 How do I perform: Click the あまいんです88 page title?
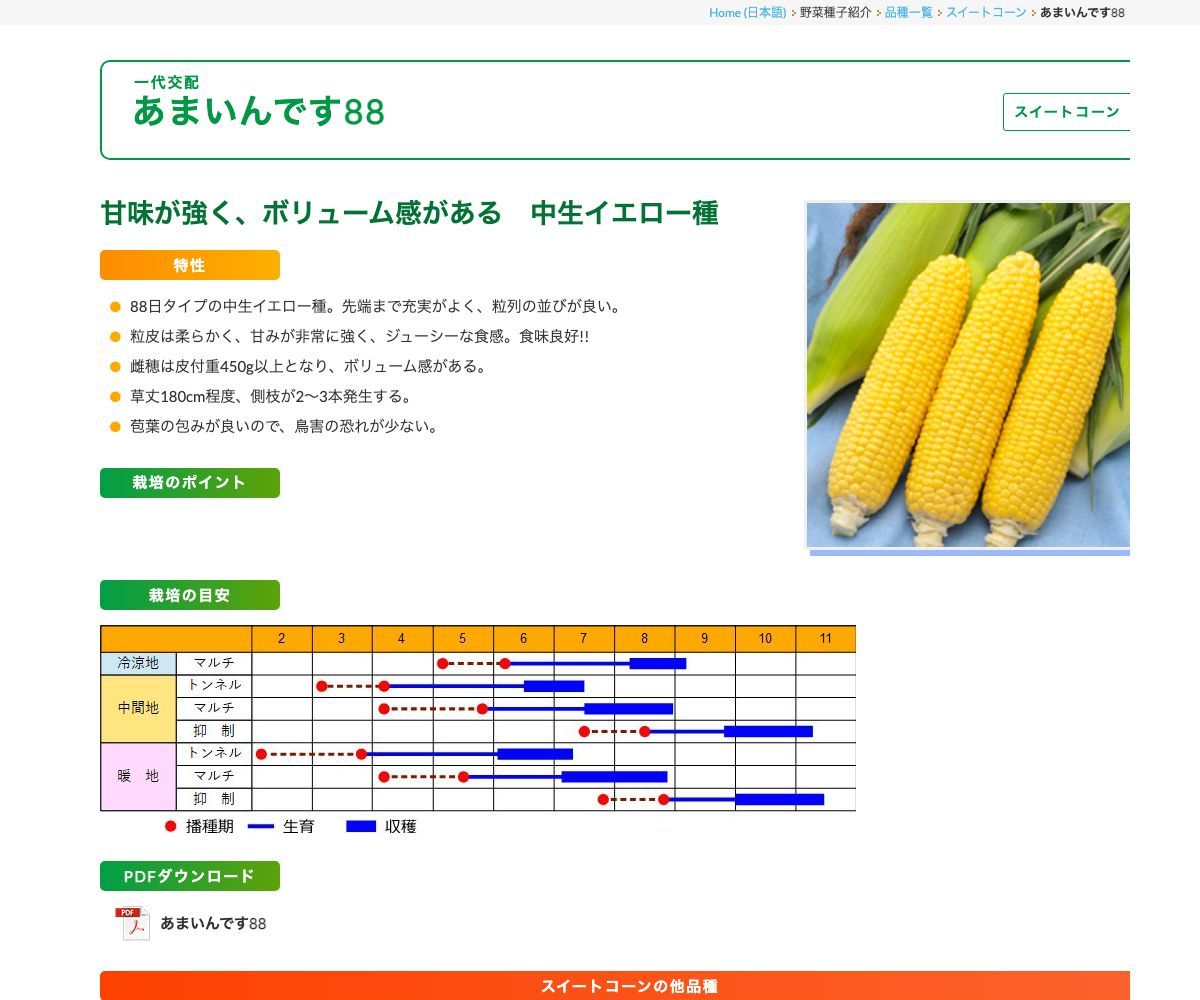click(x=258, y=113)
